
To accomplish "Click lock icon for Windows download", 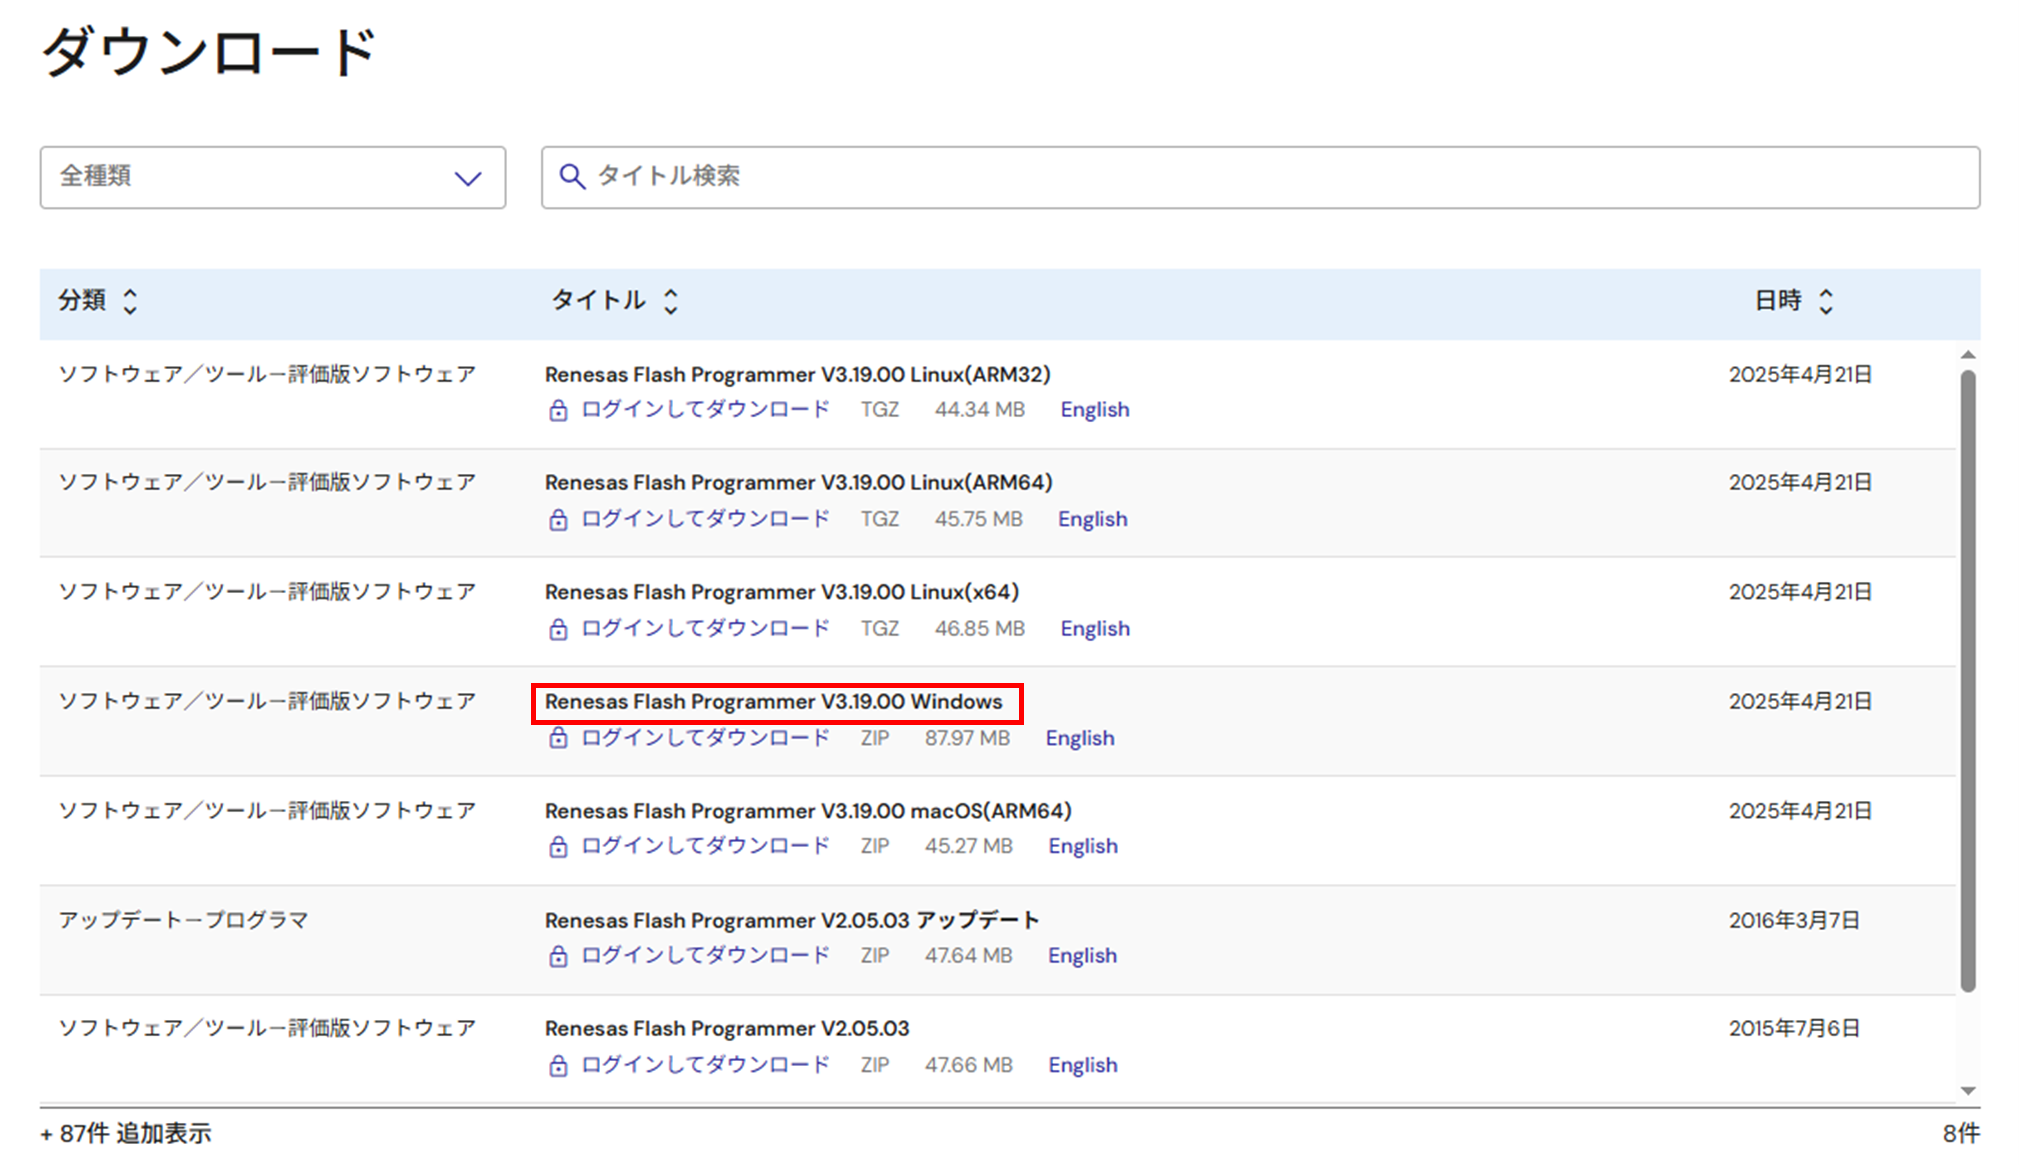I will coord(558,738).
